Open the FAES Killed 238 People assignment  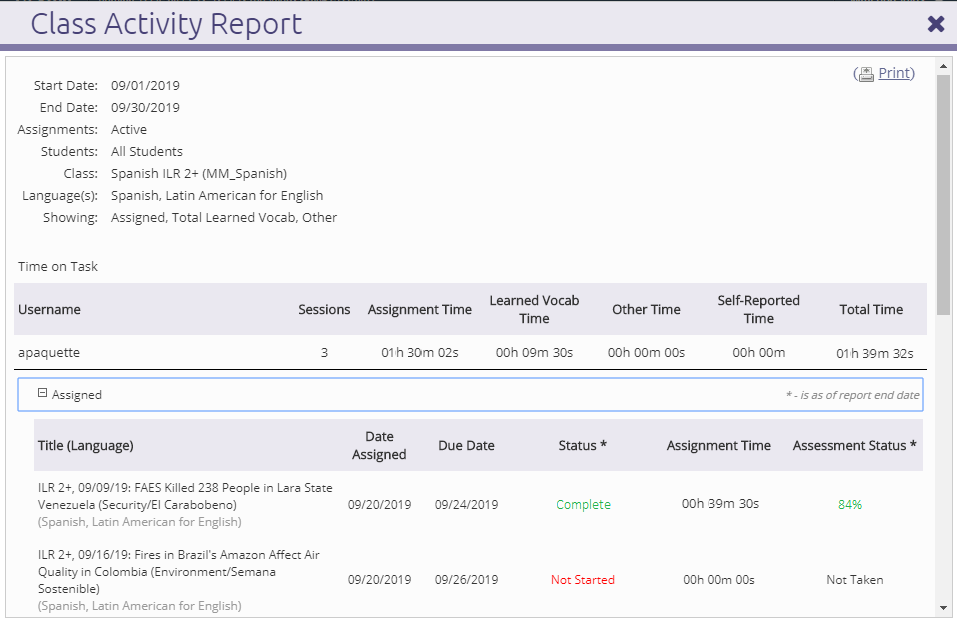[185, 496]
